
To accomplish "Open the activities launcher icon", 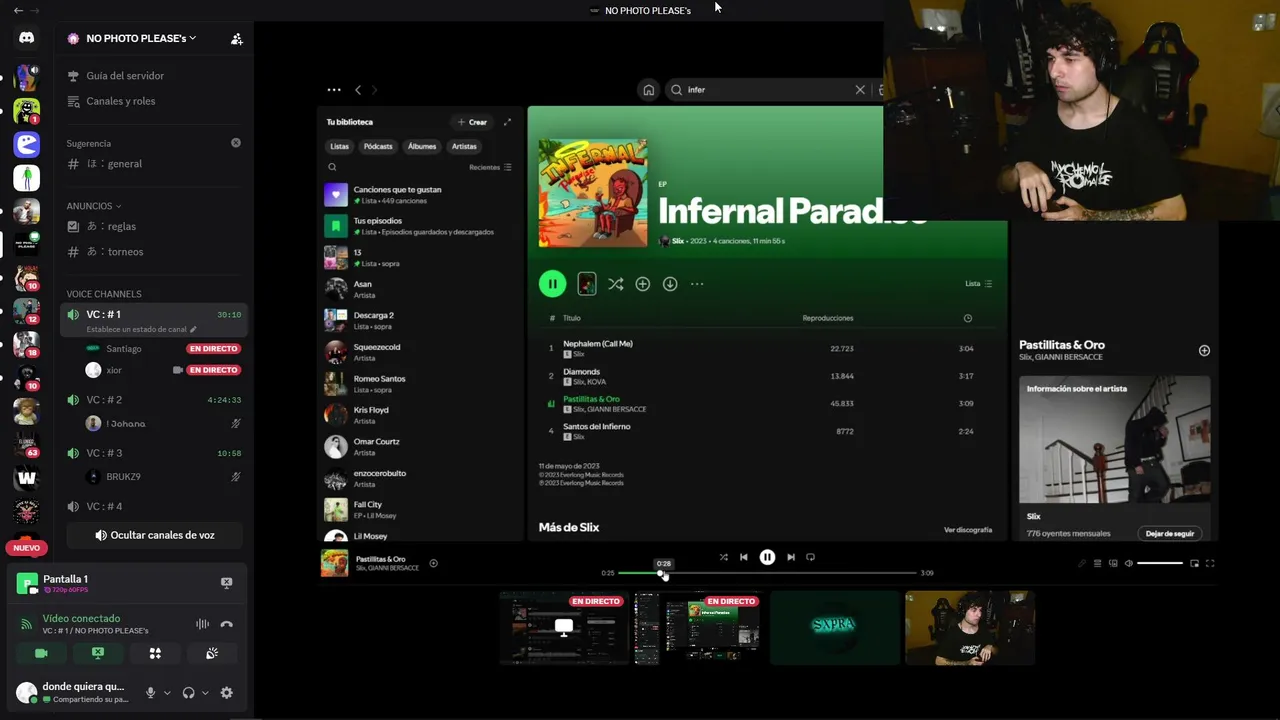I will (x=155, y=653).
